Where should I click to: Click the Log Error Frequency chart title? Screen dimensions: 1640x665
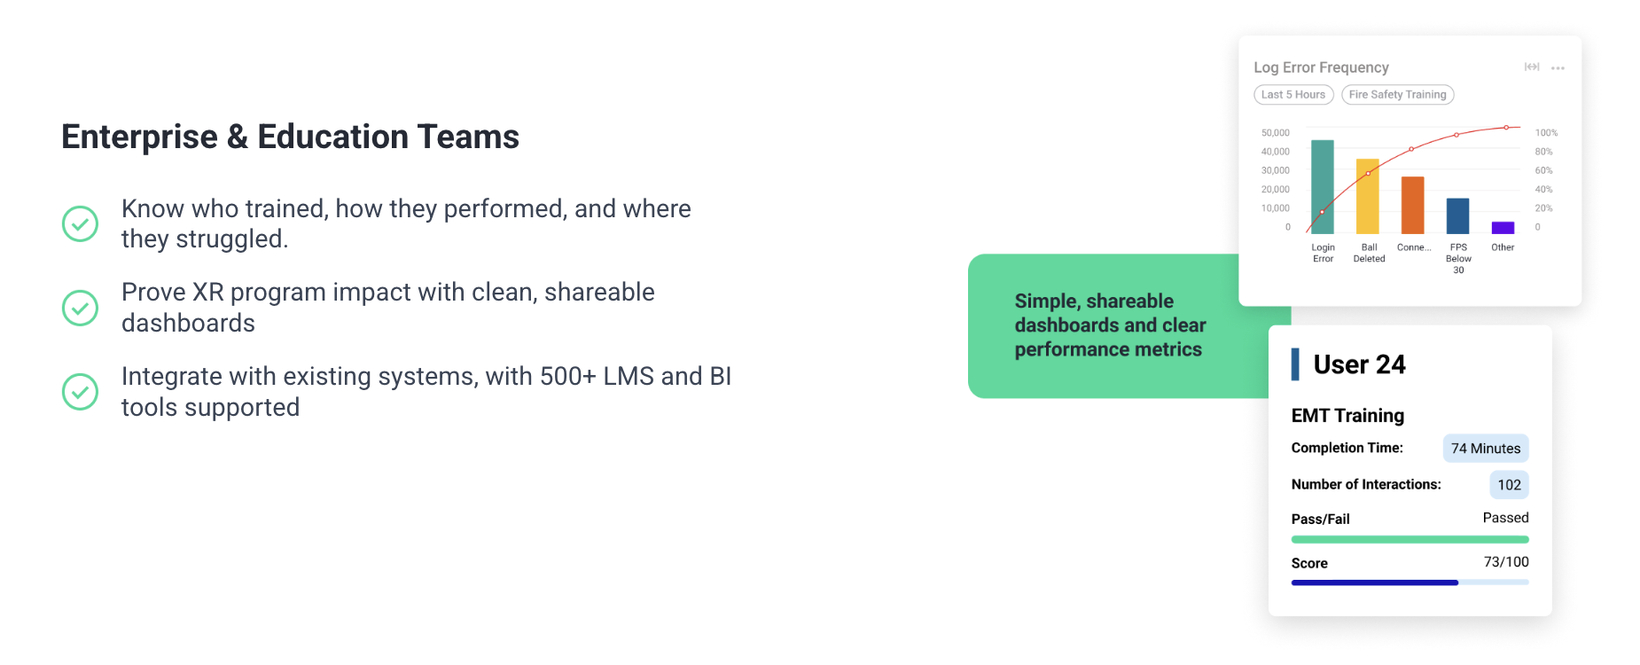click(1321, 67)
